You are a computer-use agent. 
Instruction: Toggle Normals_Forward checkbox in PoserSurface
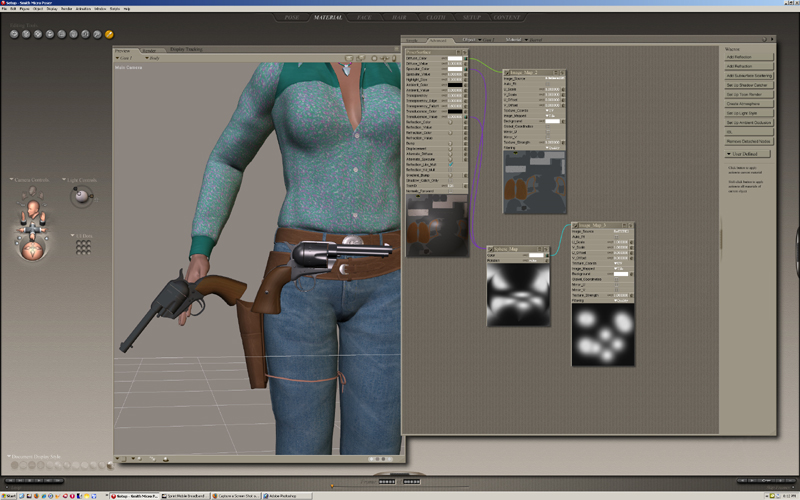[450, 191]
